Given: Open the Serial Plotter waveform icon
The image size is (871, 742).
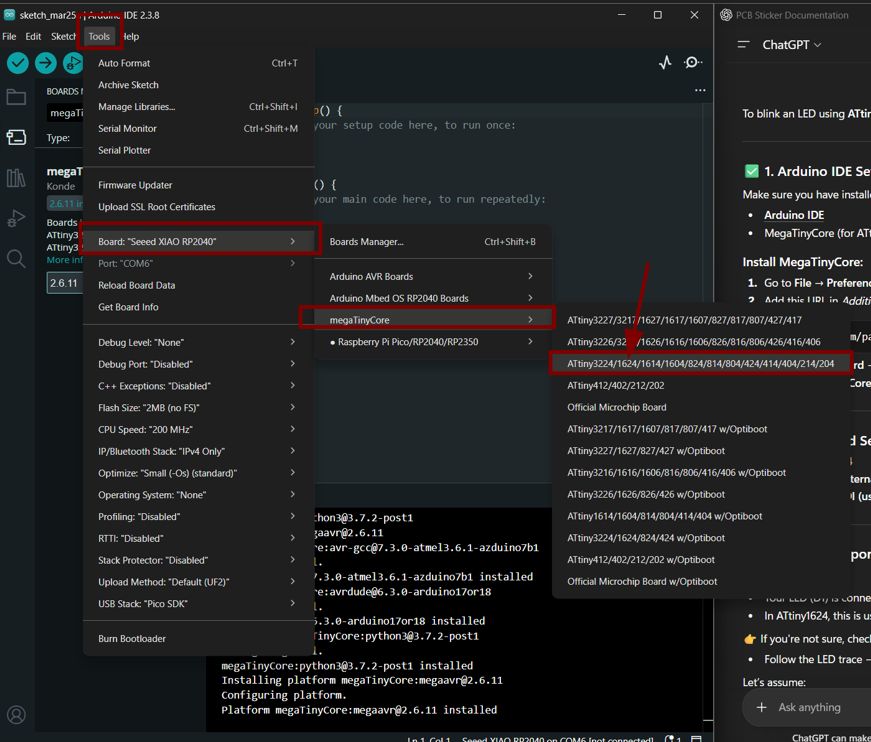Looking at the screenshot, I should pos(665,63).
